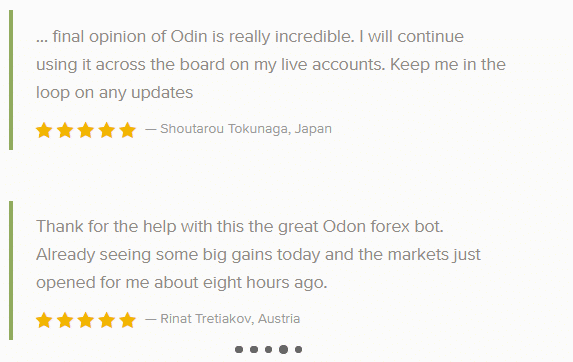Click second star in Shoutarou Tokunaga's rating
The height and width of the screenshot is (362, 573).
coord(65,130)
